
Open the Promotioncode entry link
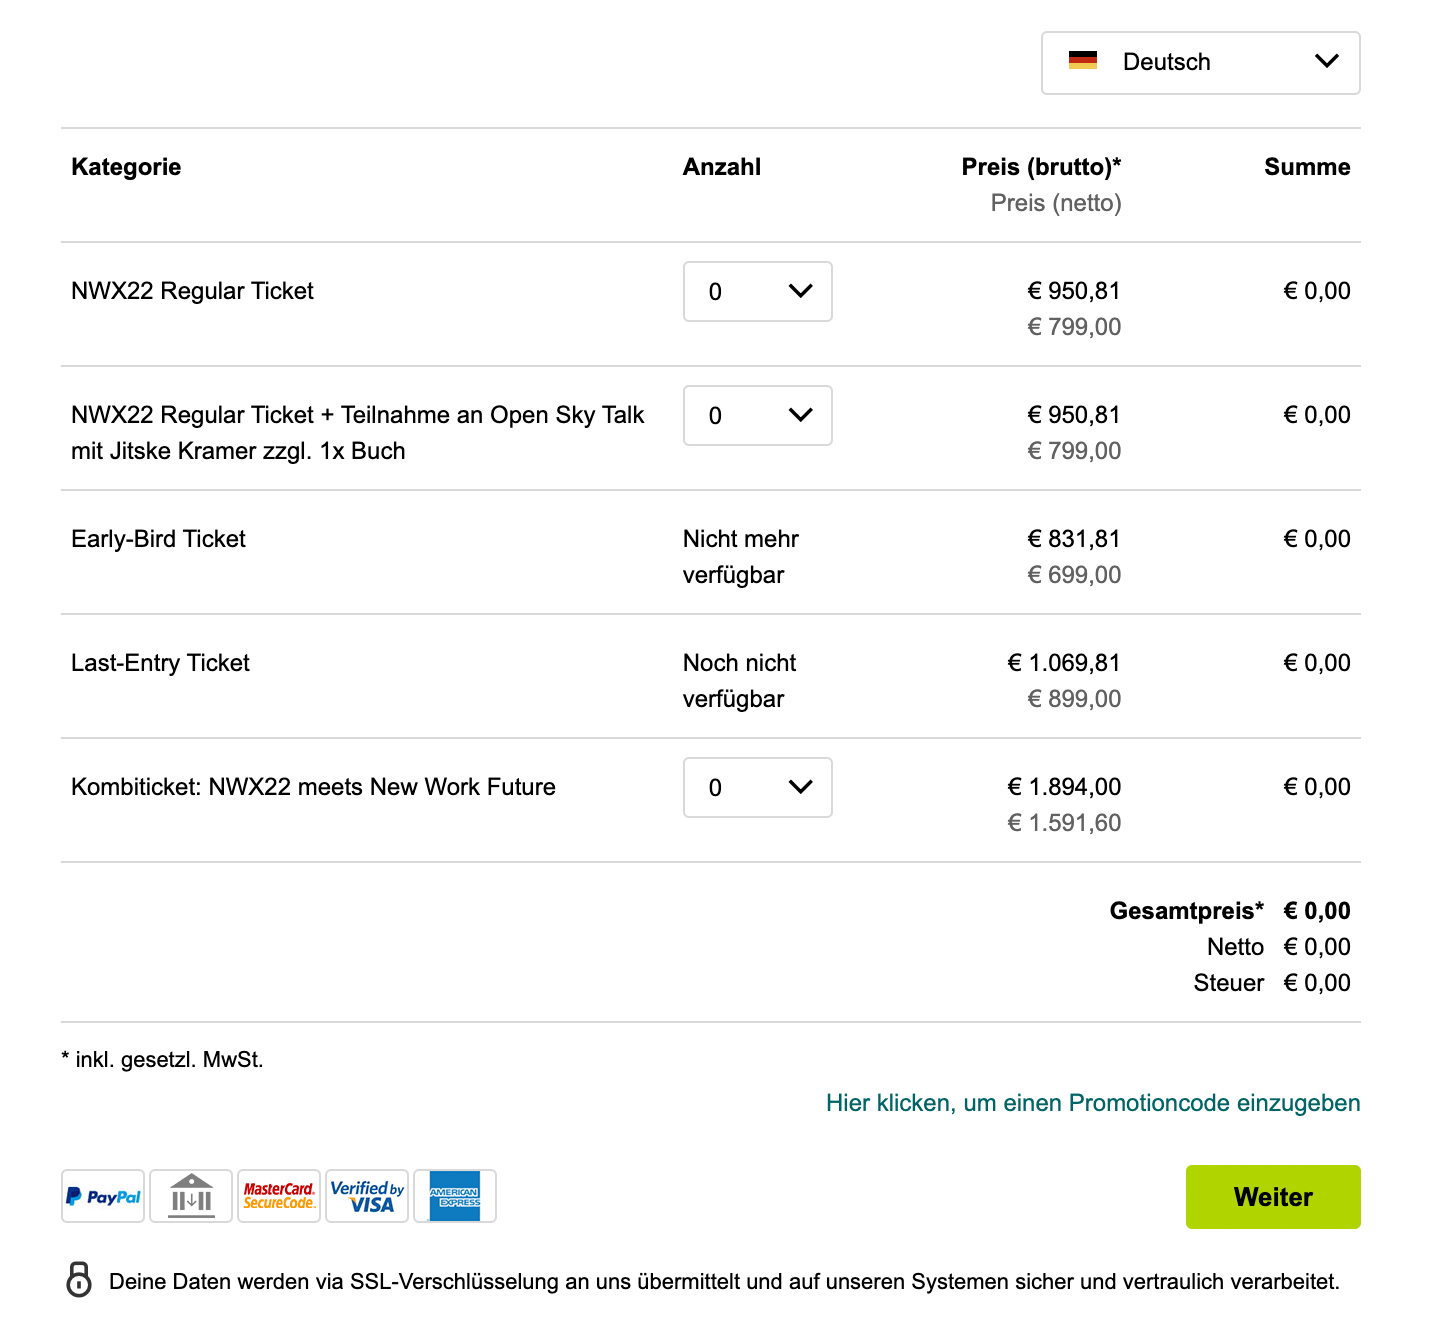tap(1093, 1103)
